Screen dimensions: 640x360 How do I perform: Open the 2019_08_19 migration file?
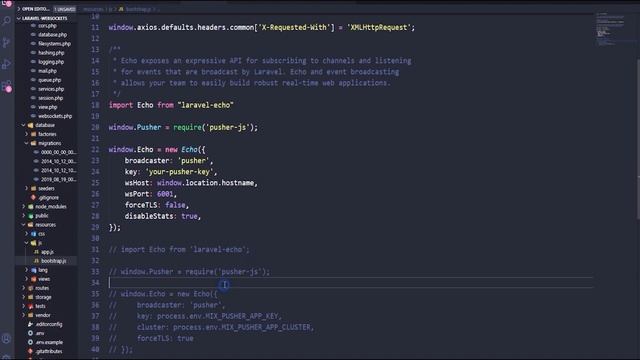coord(58,180)
